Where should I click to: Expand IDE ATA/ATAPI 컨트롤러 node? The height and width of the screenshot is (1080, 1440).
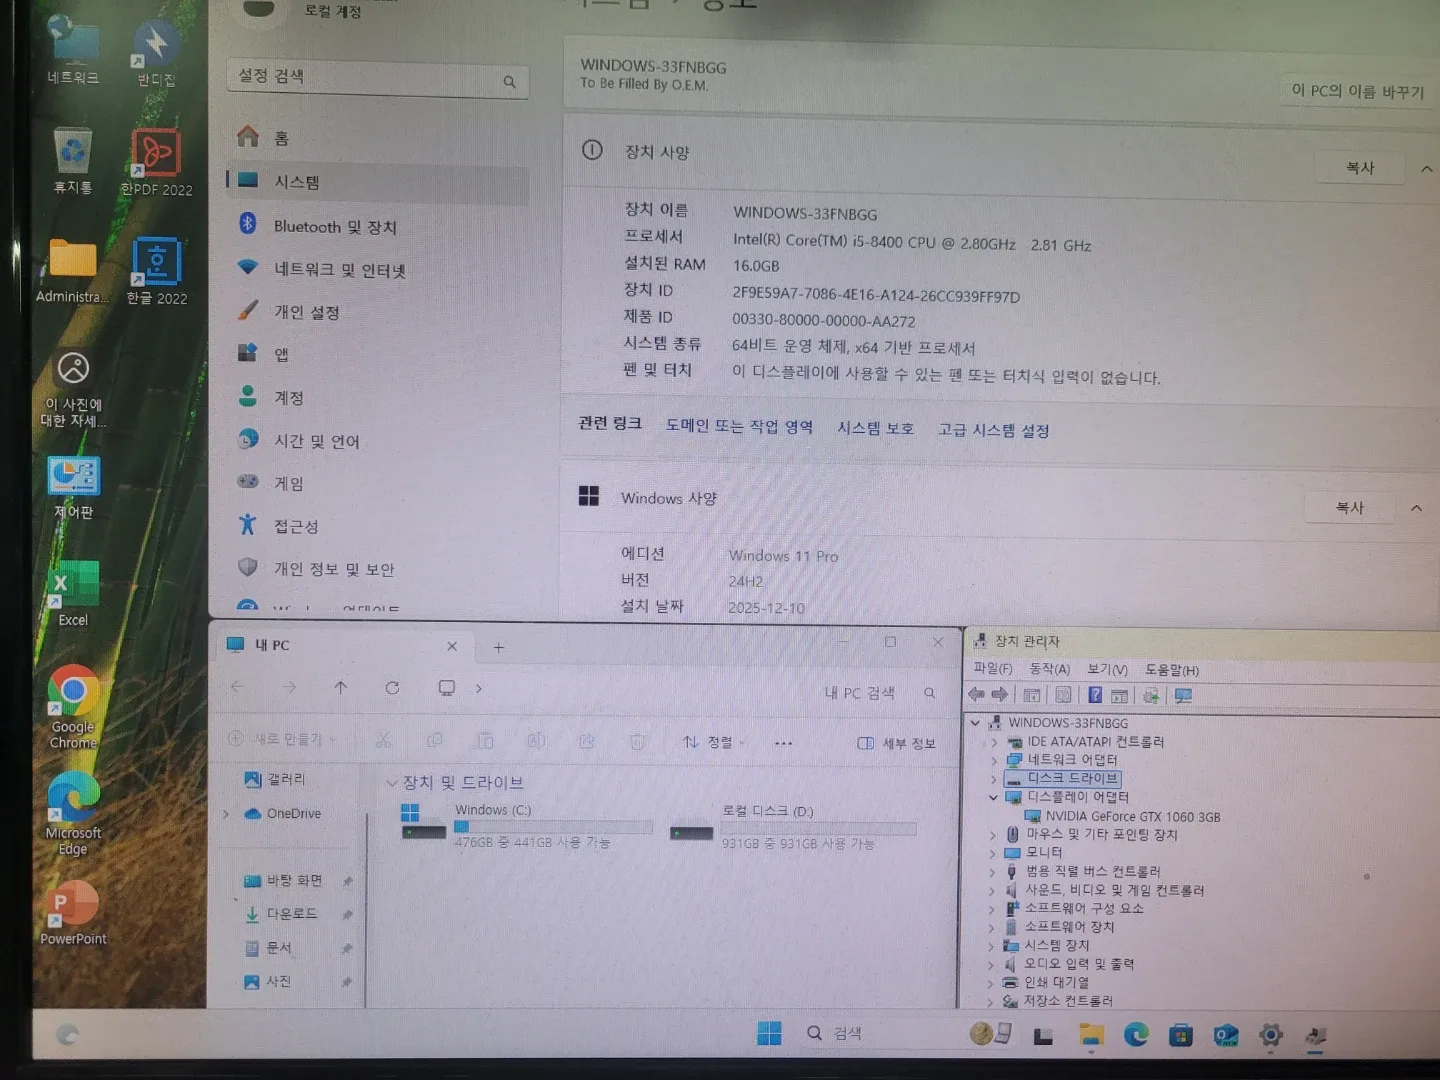pos(993,742)
